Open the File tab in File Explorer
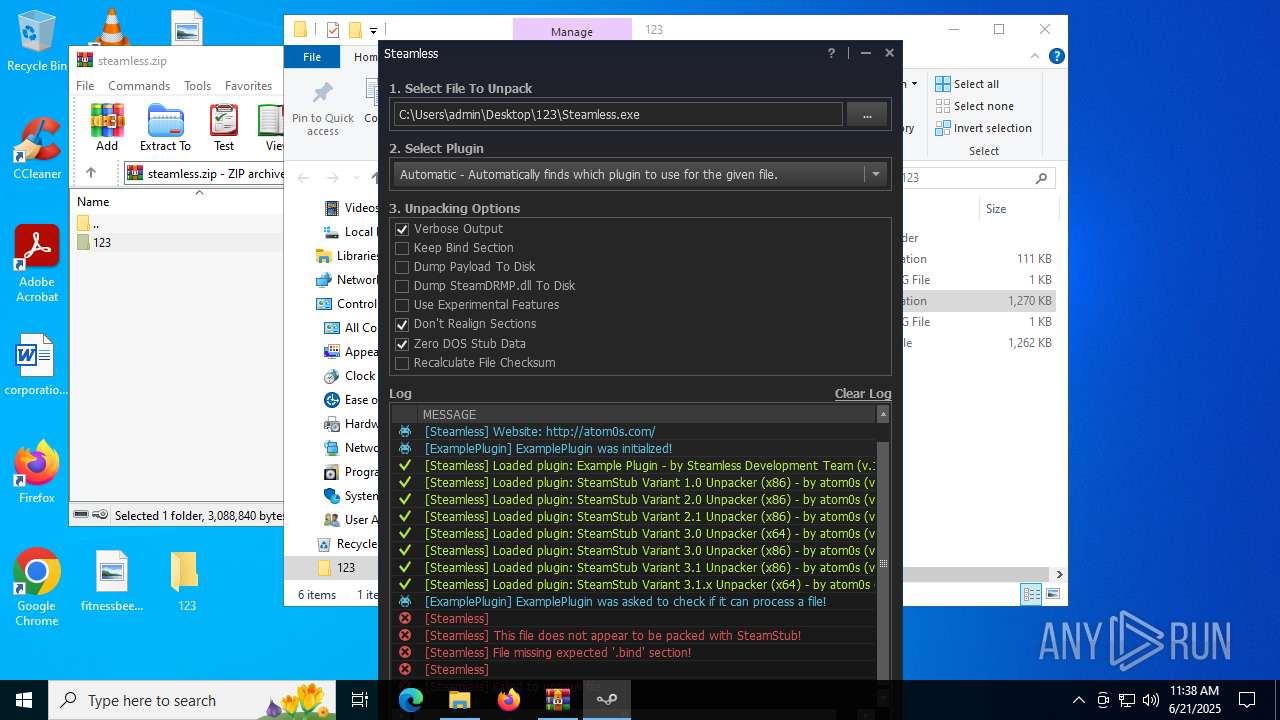 [x=312, y=57]
